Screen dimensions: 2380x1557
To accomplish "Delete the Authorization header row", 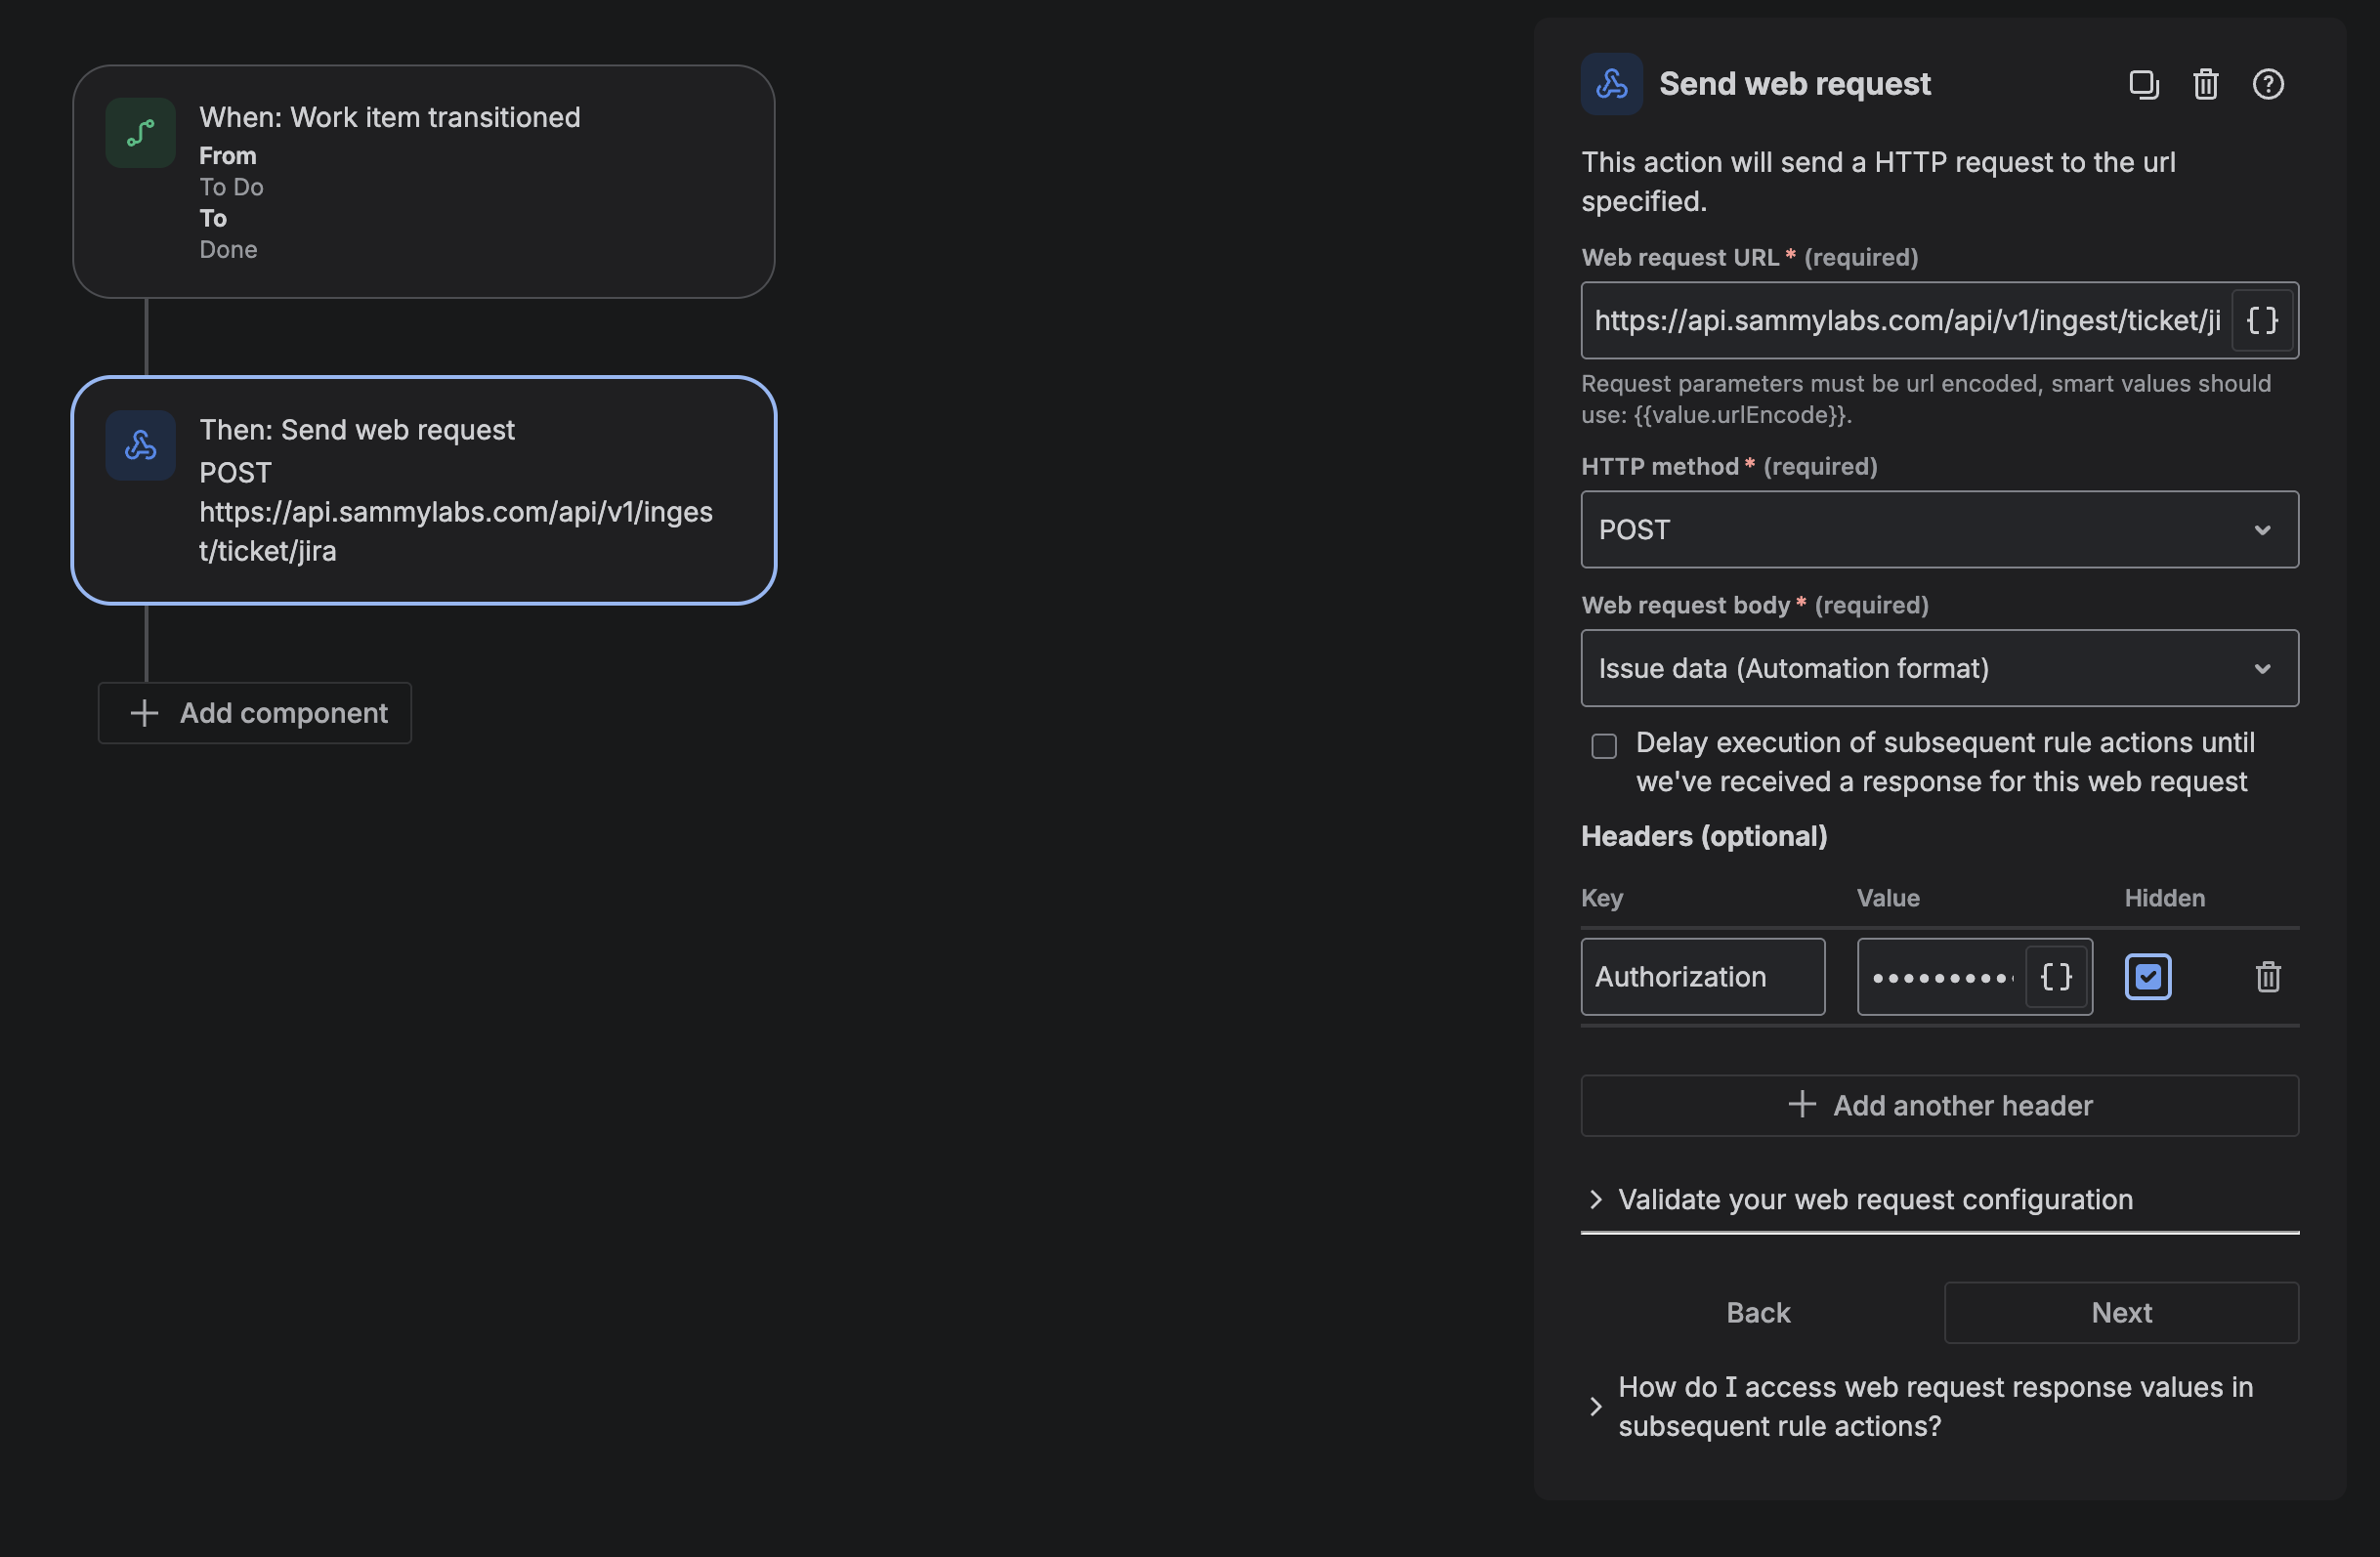I will pyautogui.click(x=2267, y=977).
